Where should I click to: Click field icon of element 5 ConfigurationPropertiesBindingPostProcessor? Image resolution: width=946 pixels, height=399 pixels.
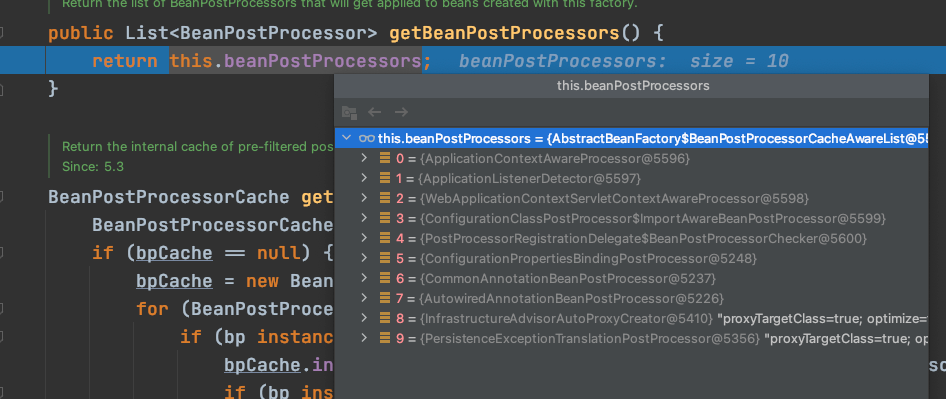[x=385, y=258]
